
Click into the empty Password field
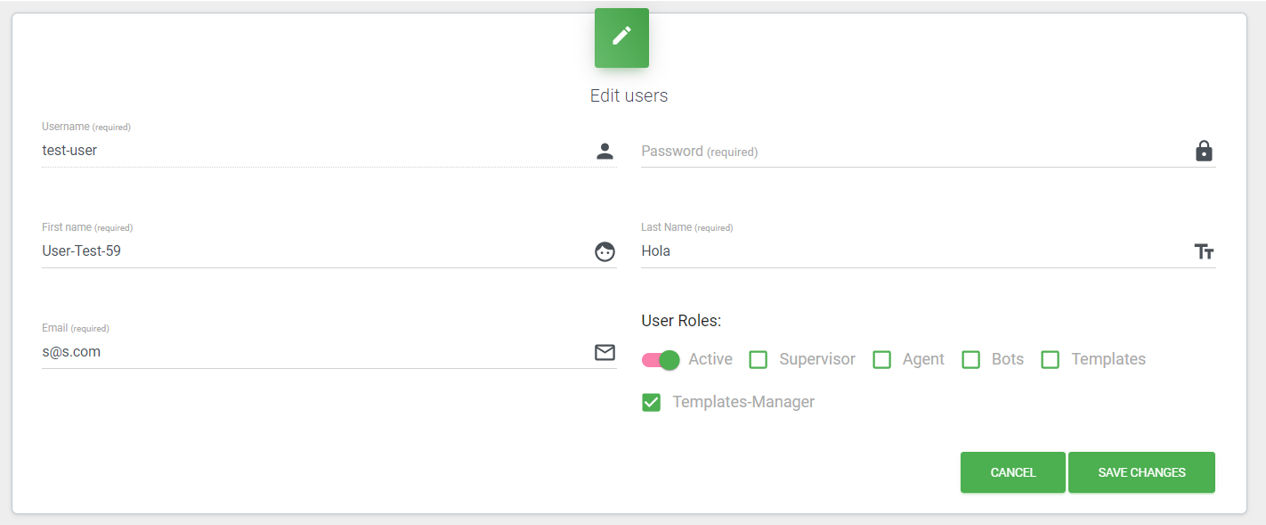910,152
